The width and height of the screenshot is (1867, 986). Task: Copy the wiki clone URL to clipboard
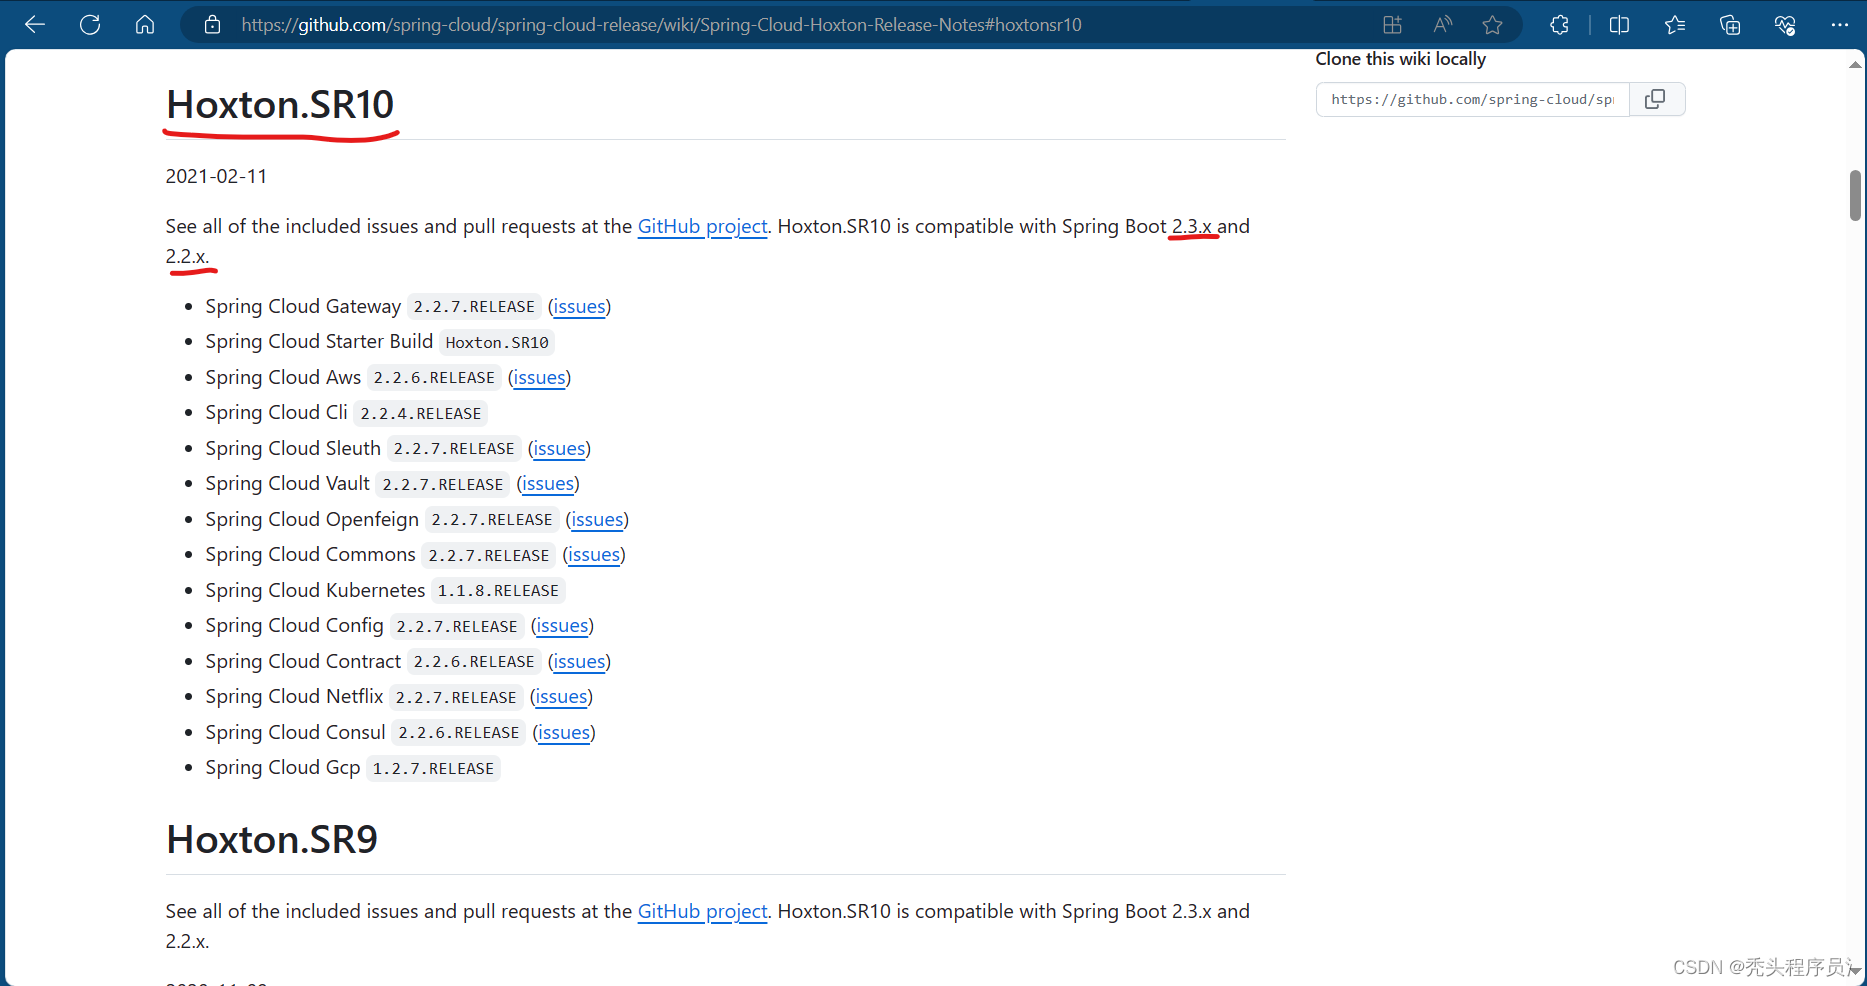point(1656,99)
